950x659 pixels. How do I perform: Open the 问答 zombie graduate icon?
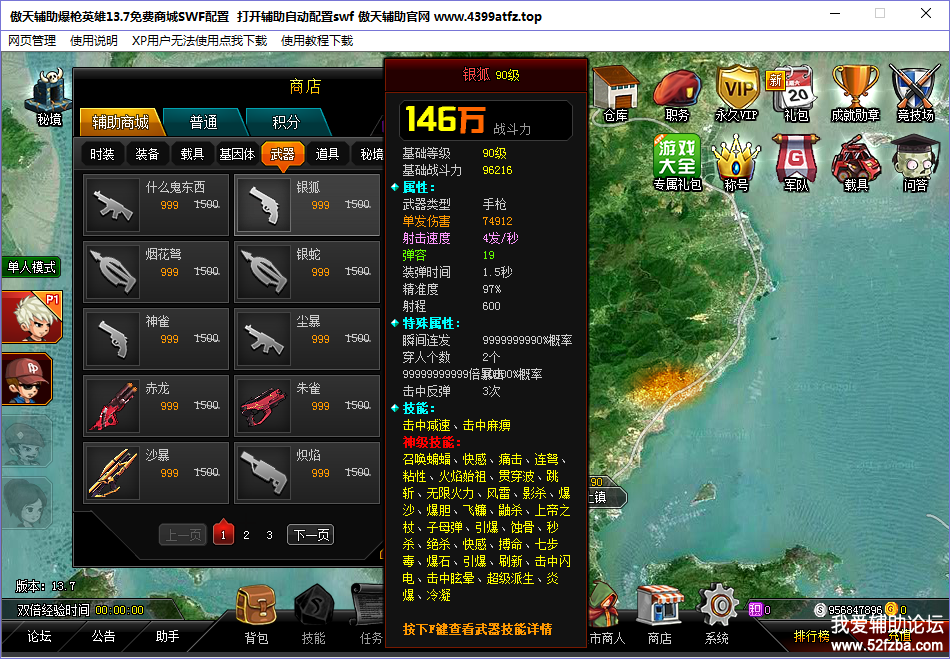point(915,163)
